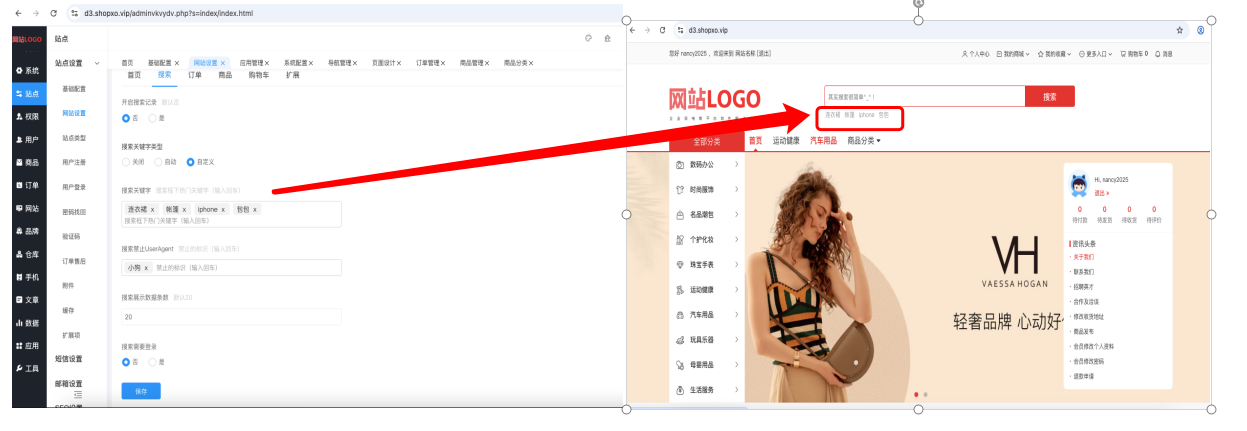
Task: Open 用户注册 in the site settings menu
Action: coord(74,162)
